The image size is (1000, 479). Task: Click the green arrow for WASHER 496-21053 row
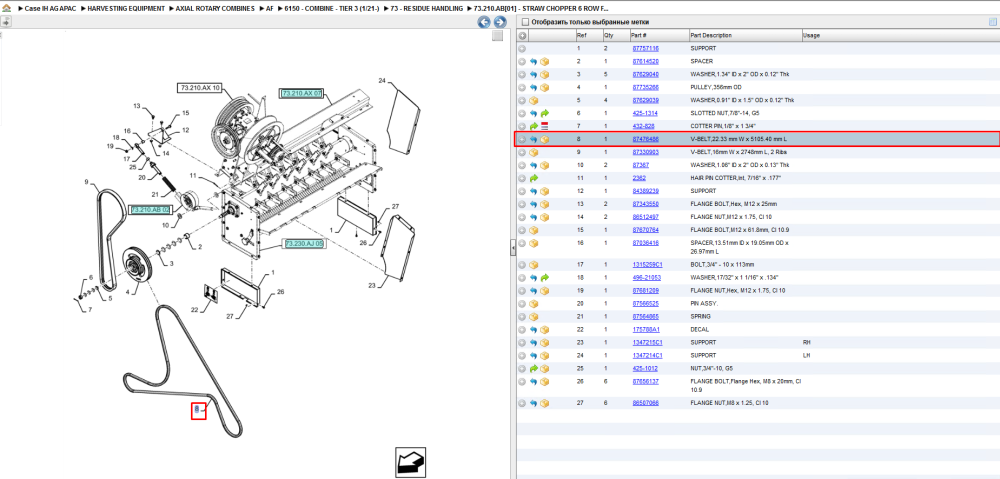tap(545, 277)
